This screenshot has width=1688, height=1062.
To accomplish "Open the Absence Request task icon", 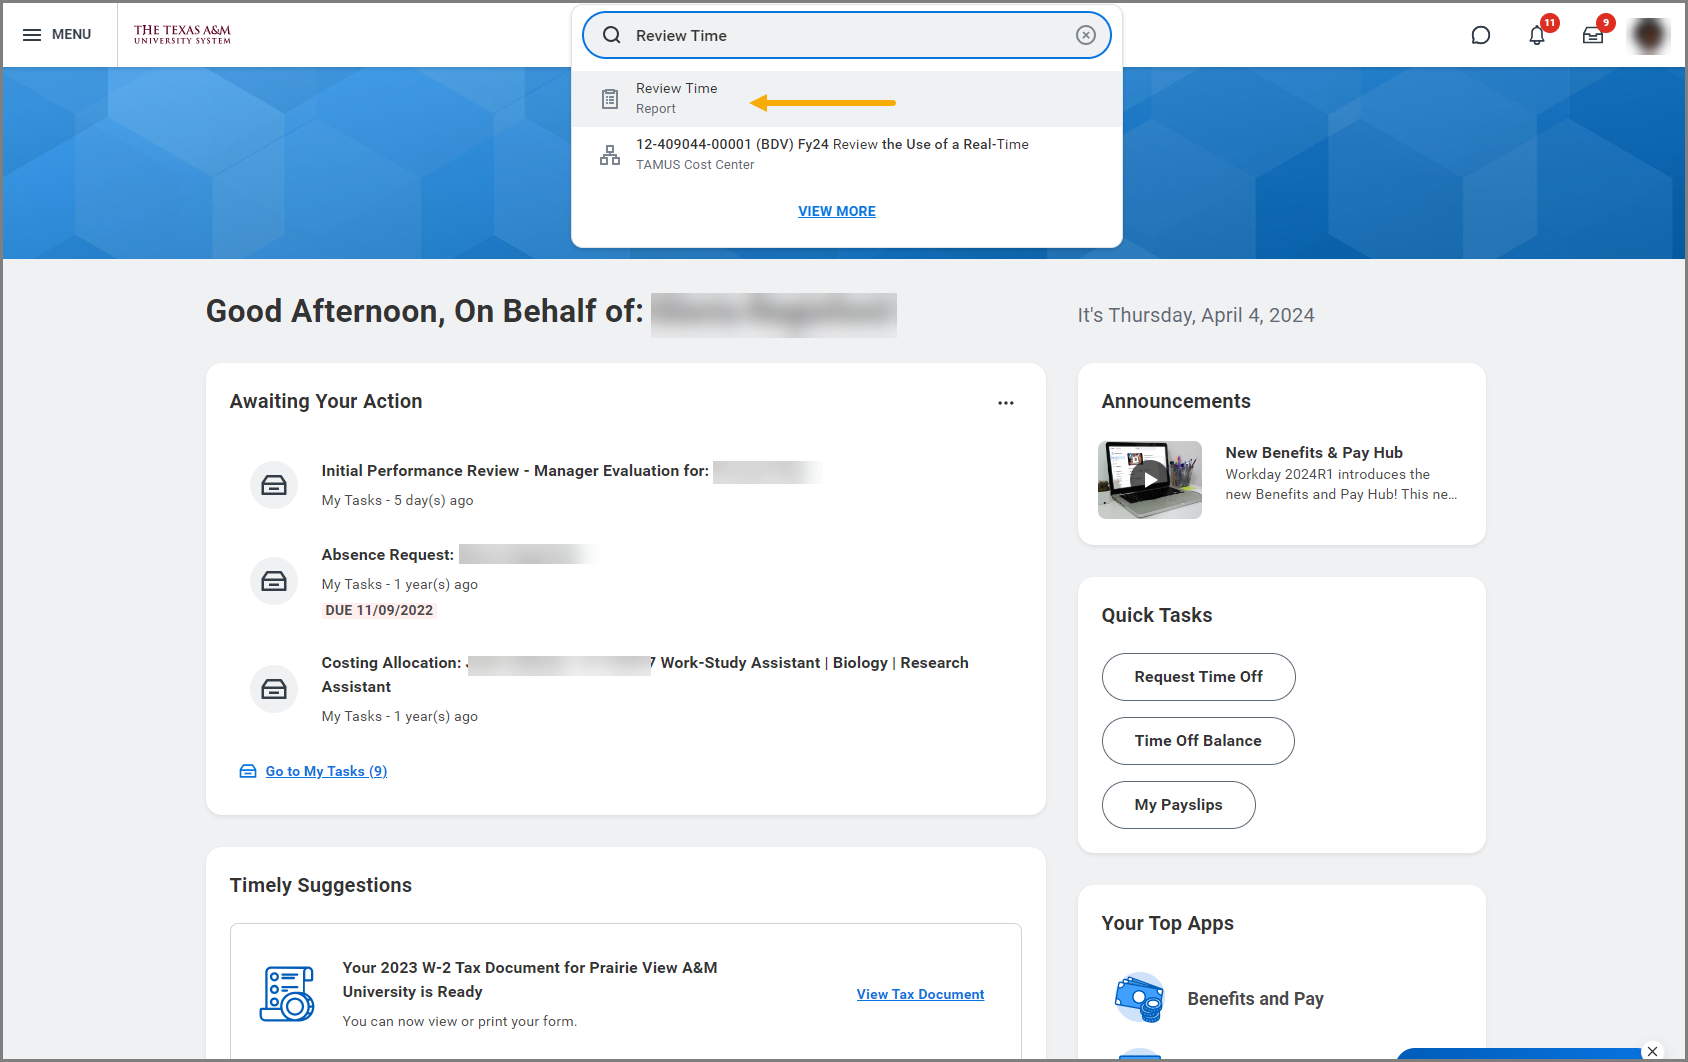I will coord(274,581).
